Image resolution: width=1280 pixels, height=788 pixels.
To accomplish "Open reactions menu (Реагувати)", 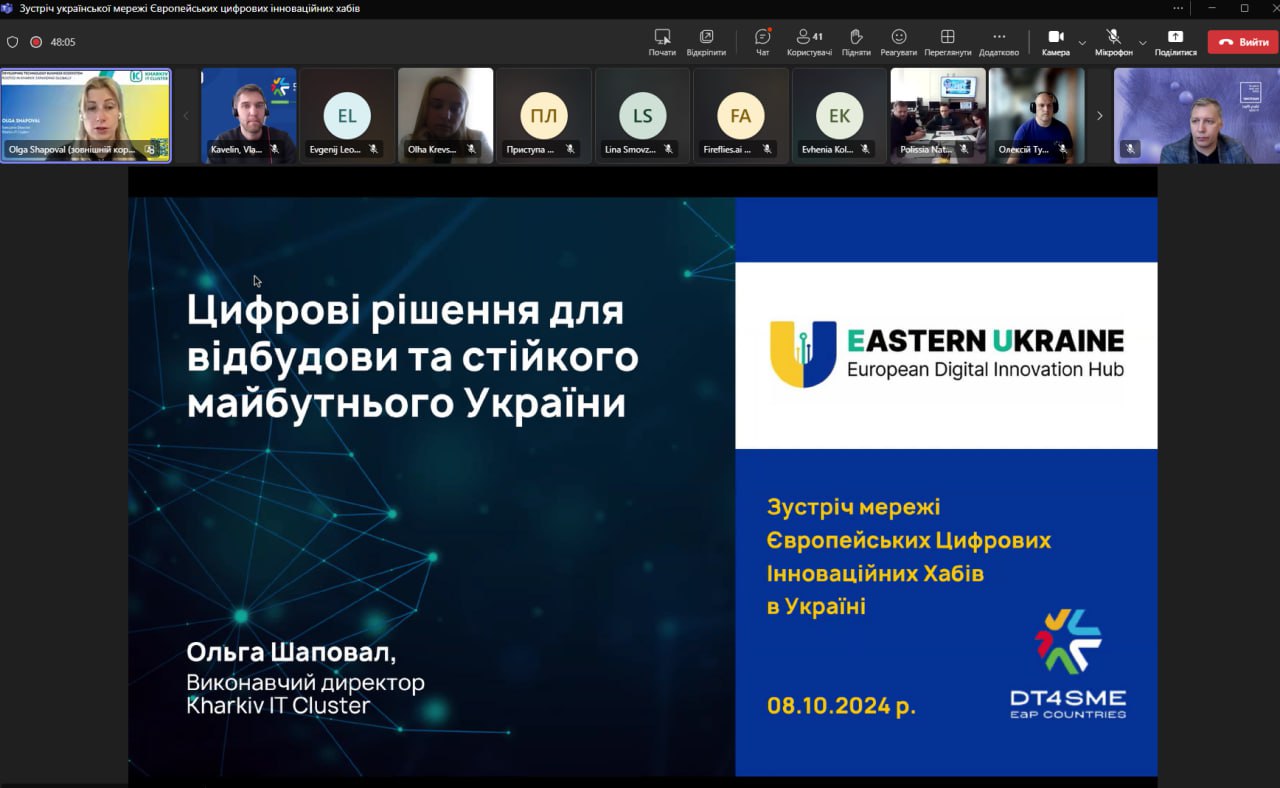I will (898, 41).
